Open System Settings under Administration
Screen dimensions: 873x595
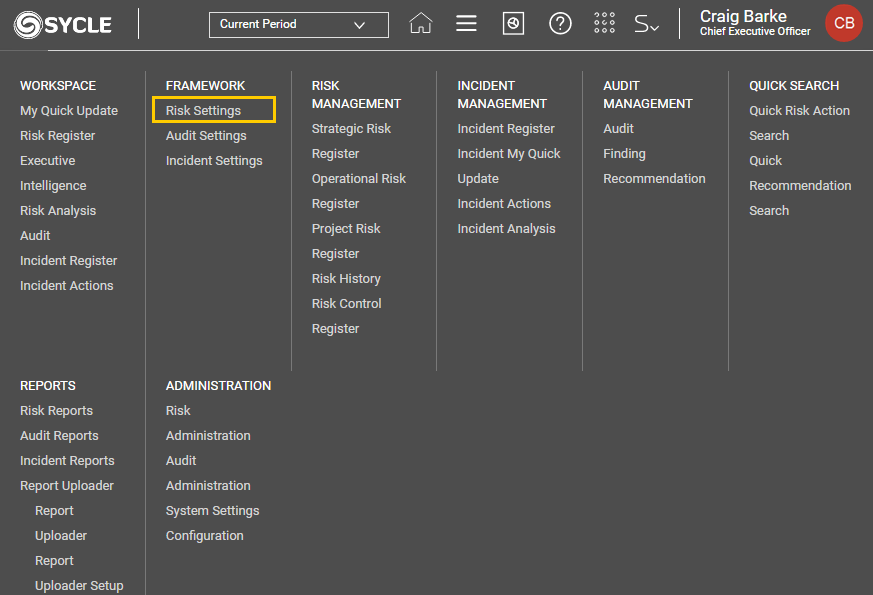click(212, 511)
